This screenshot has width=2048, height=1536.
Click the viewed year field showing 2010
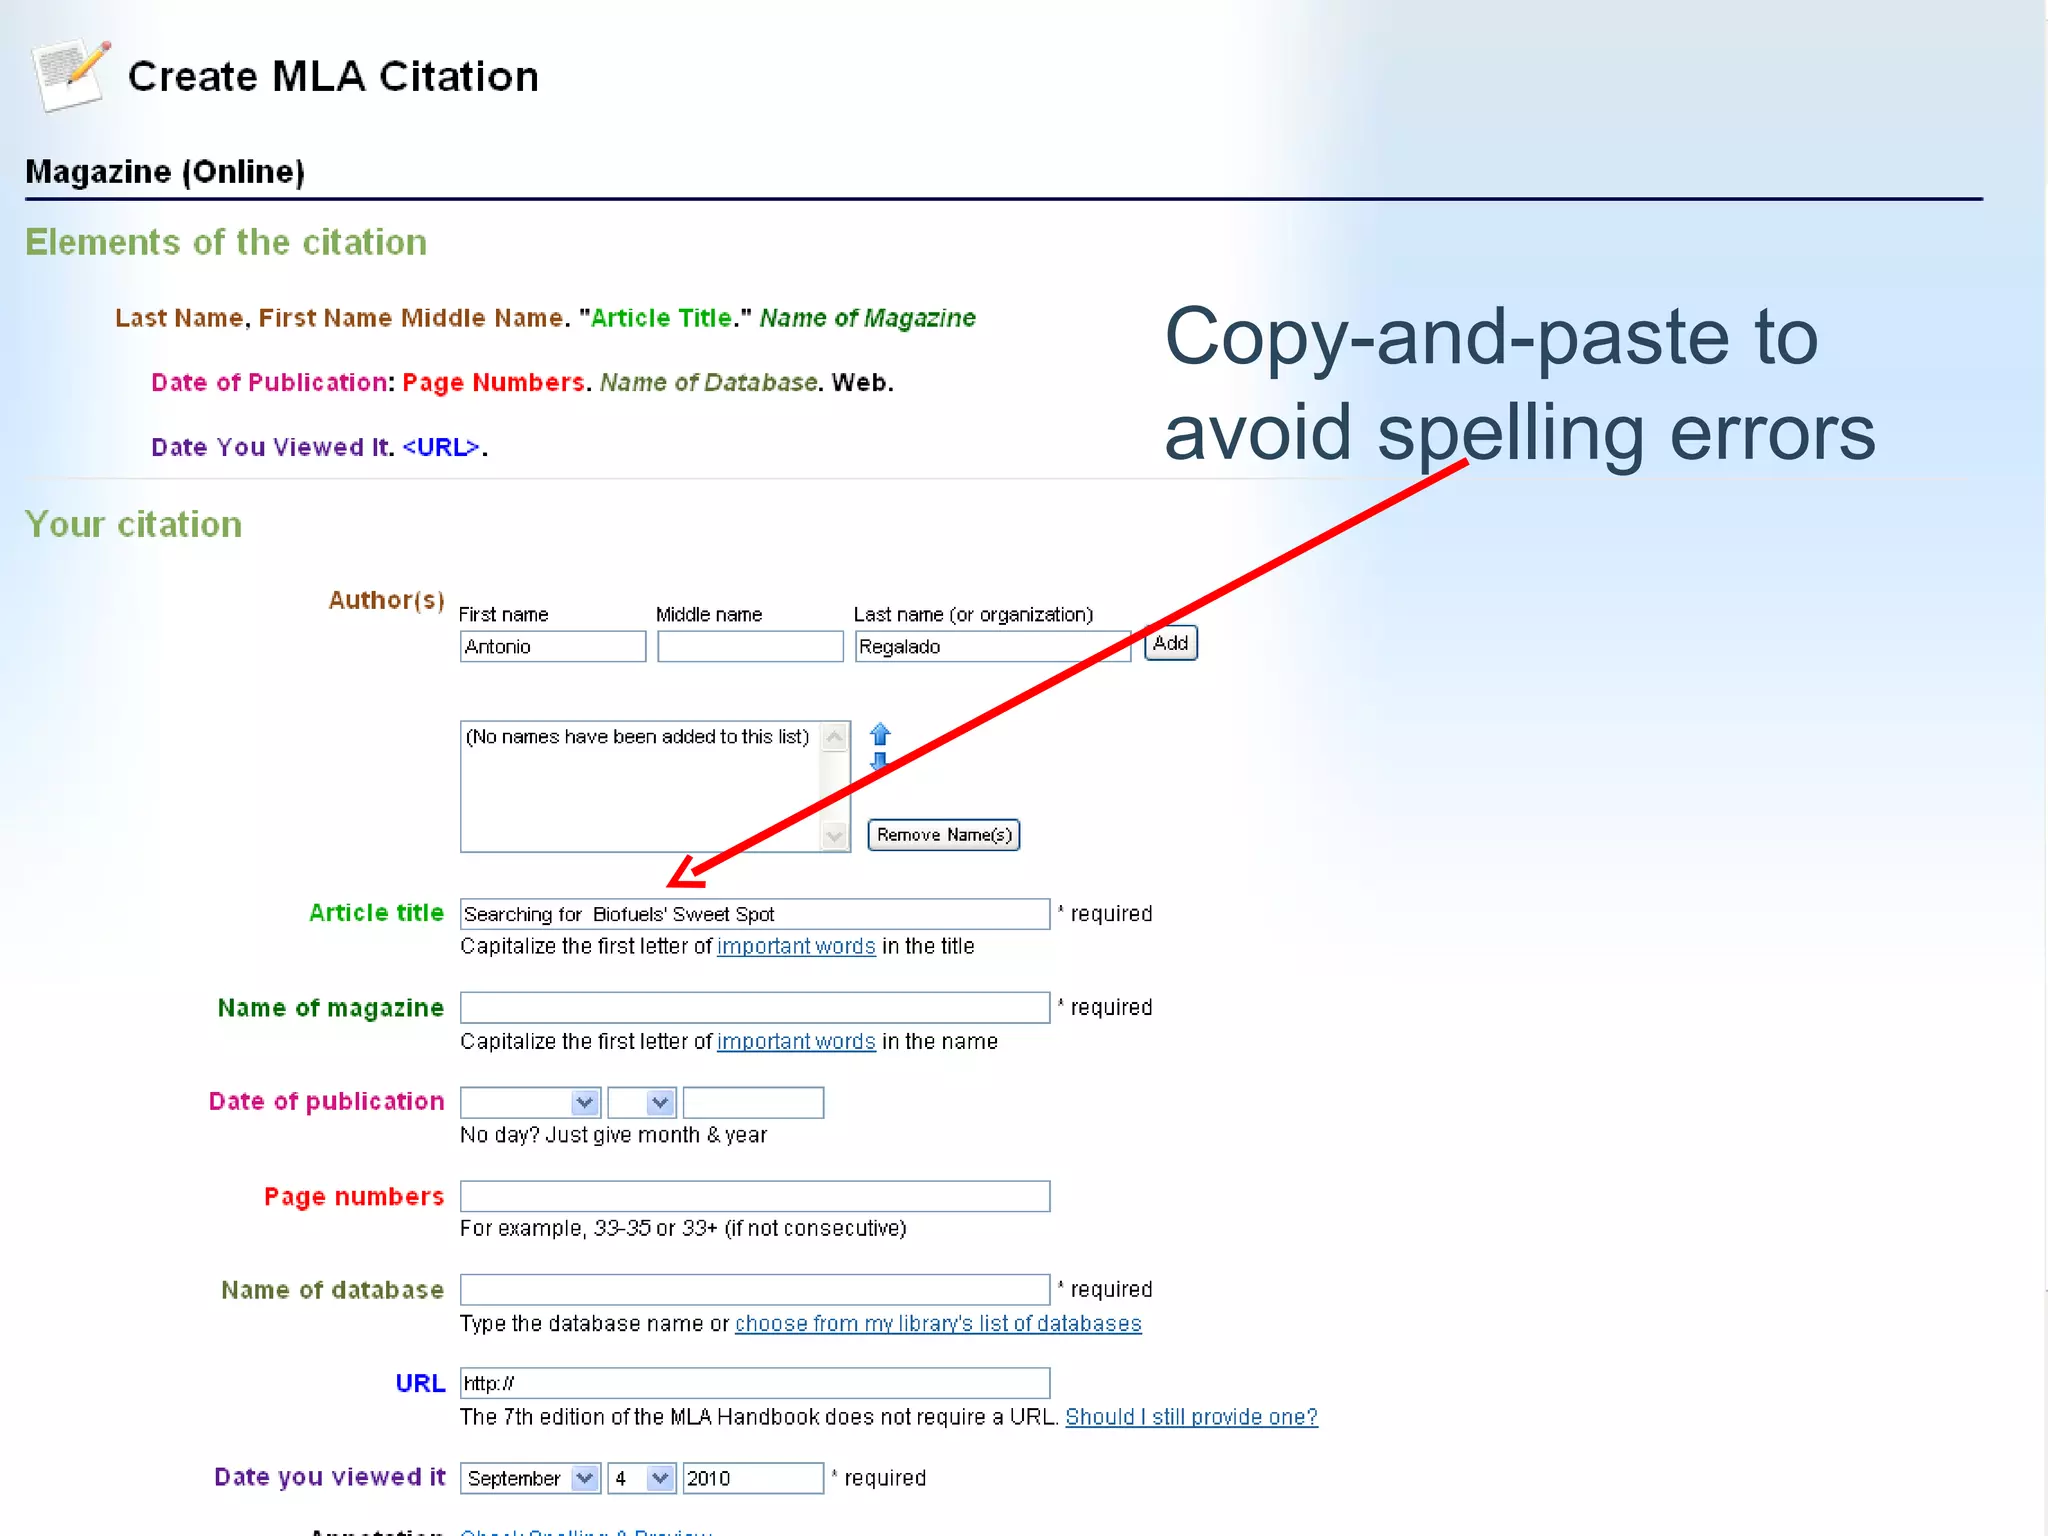tap(753, 1478)
